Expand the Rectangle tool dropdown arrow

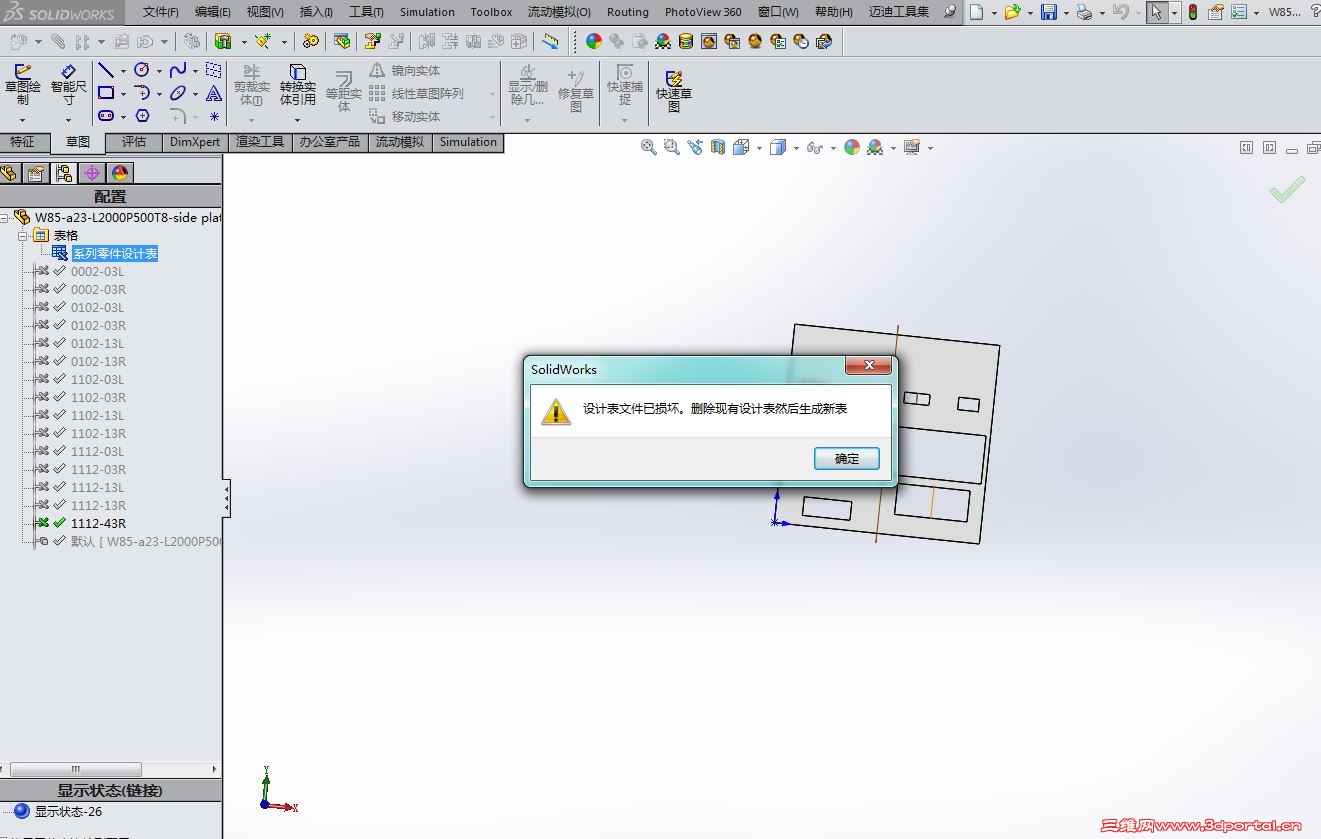[123, 94]
